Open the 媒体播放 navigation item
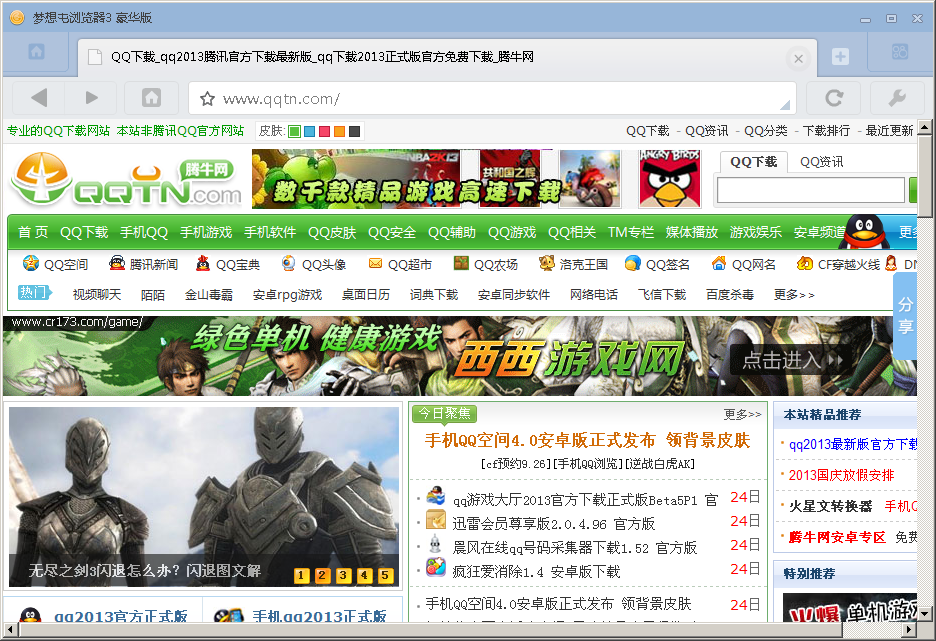 tap(692, 232)
